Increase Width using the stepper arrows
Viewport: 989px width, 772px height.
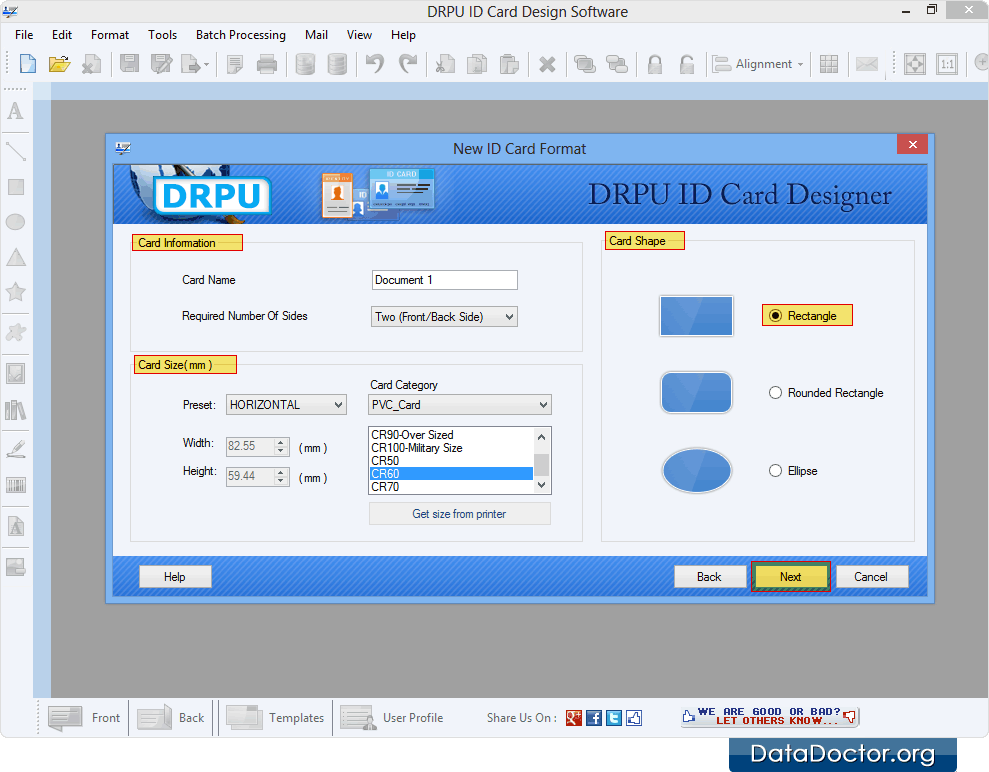281,442
